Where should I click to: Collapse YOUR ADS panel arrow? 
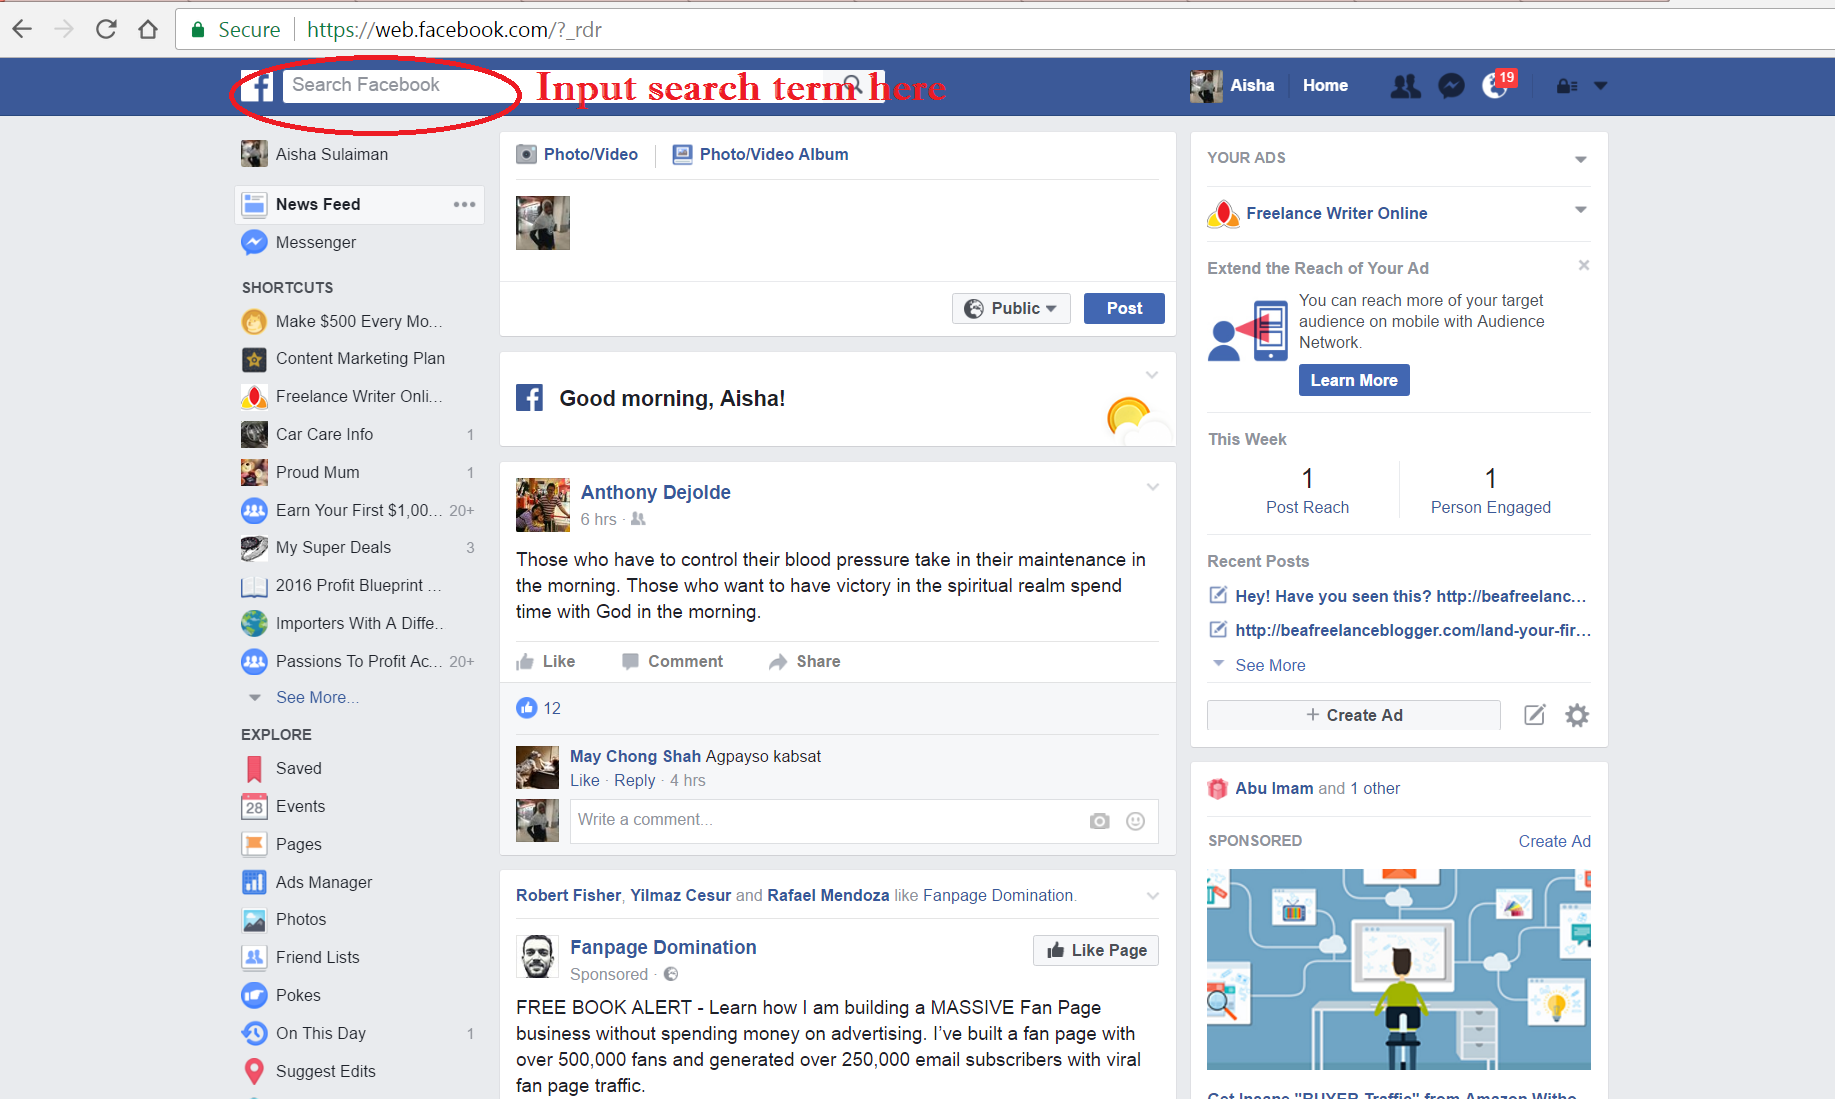coord(1580,159)
